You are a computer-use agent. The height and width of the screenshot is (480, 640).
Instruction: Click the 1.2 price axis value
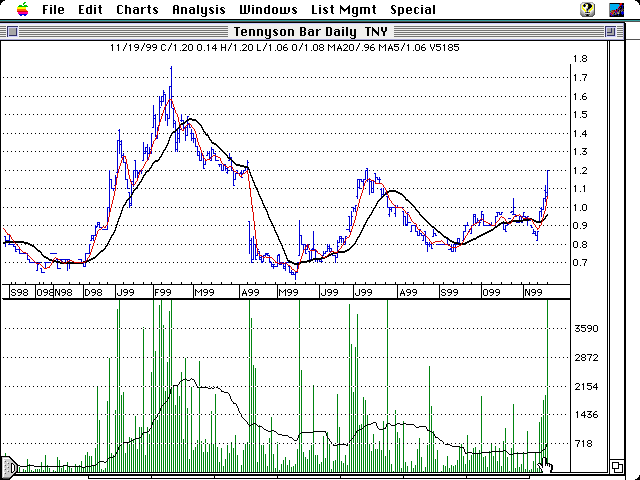[580, 171]
